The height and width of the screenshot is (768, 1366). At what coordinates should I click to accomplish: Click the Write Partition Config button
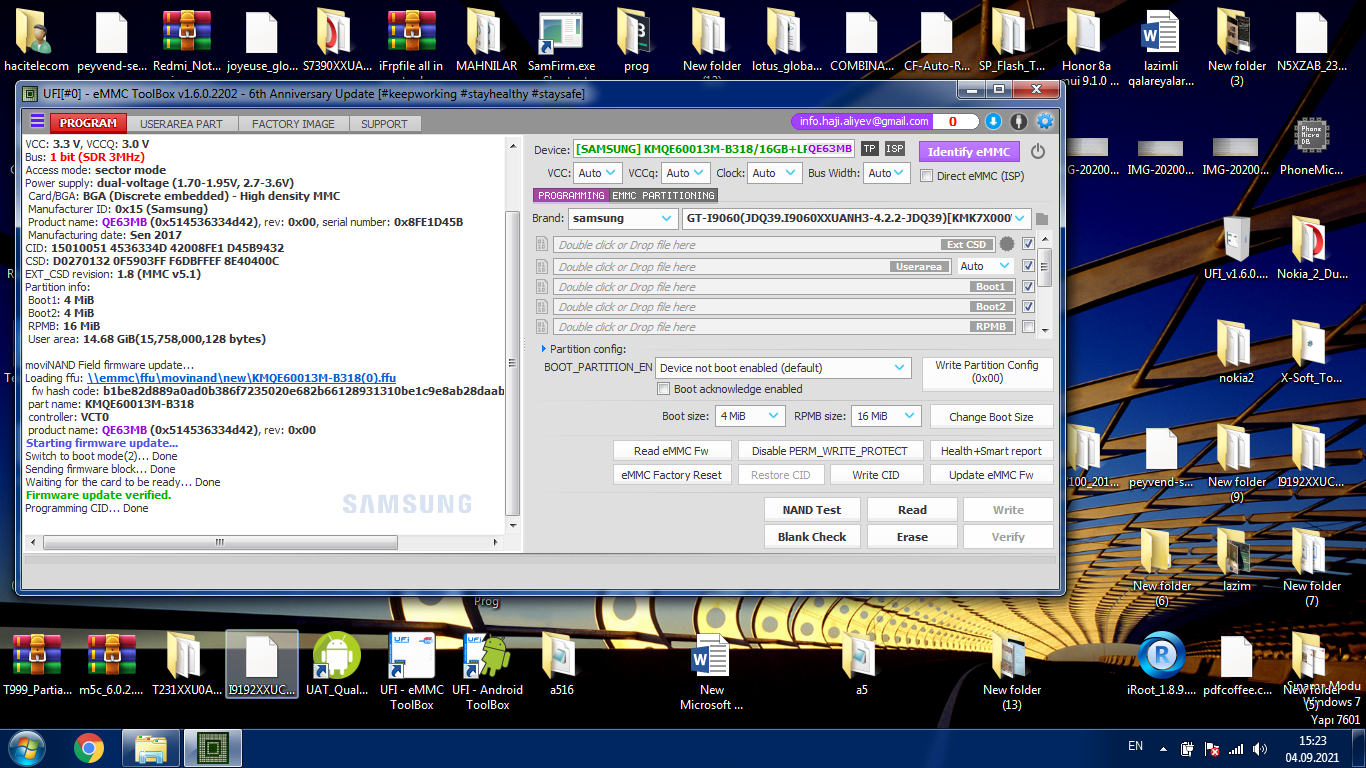click(987, 372)
